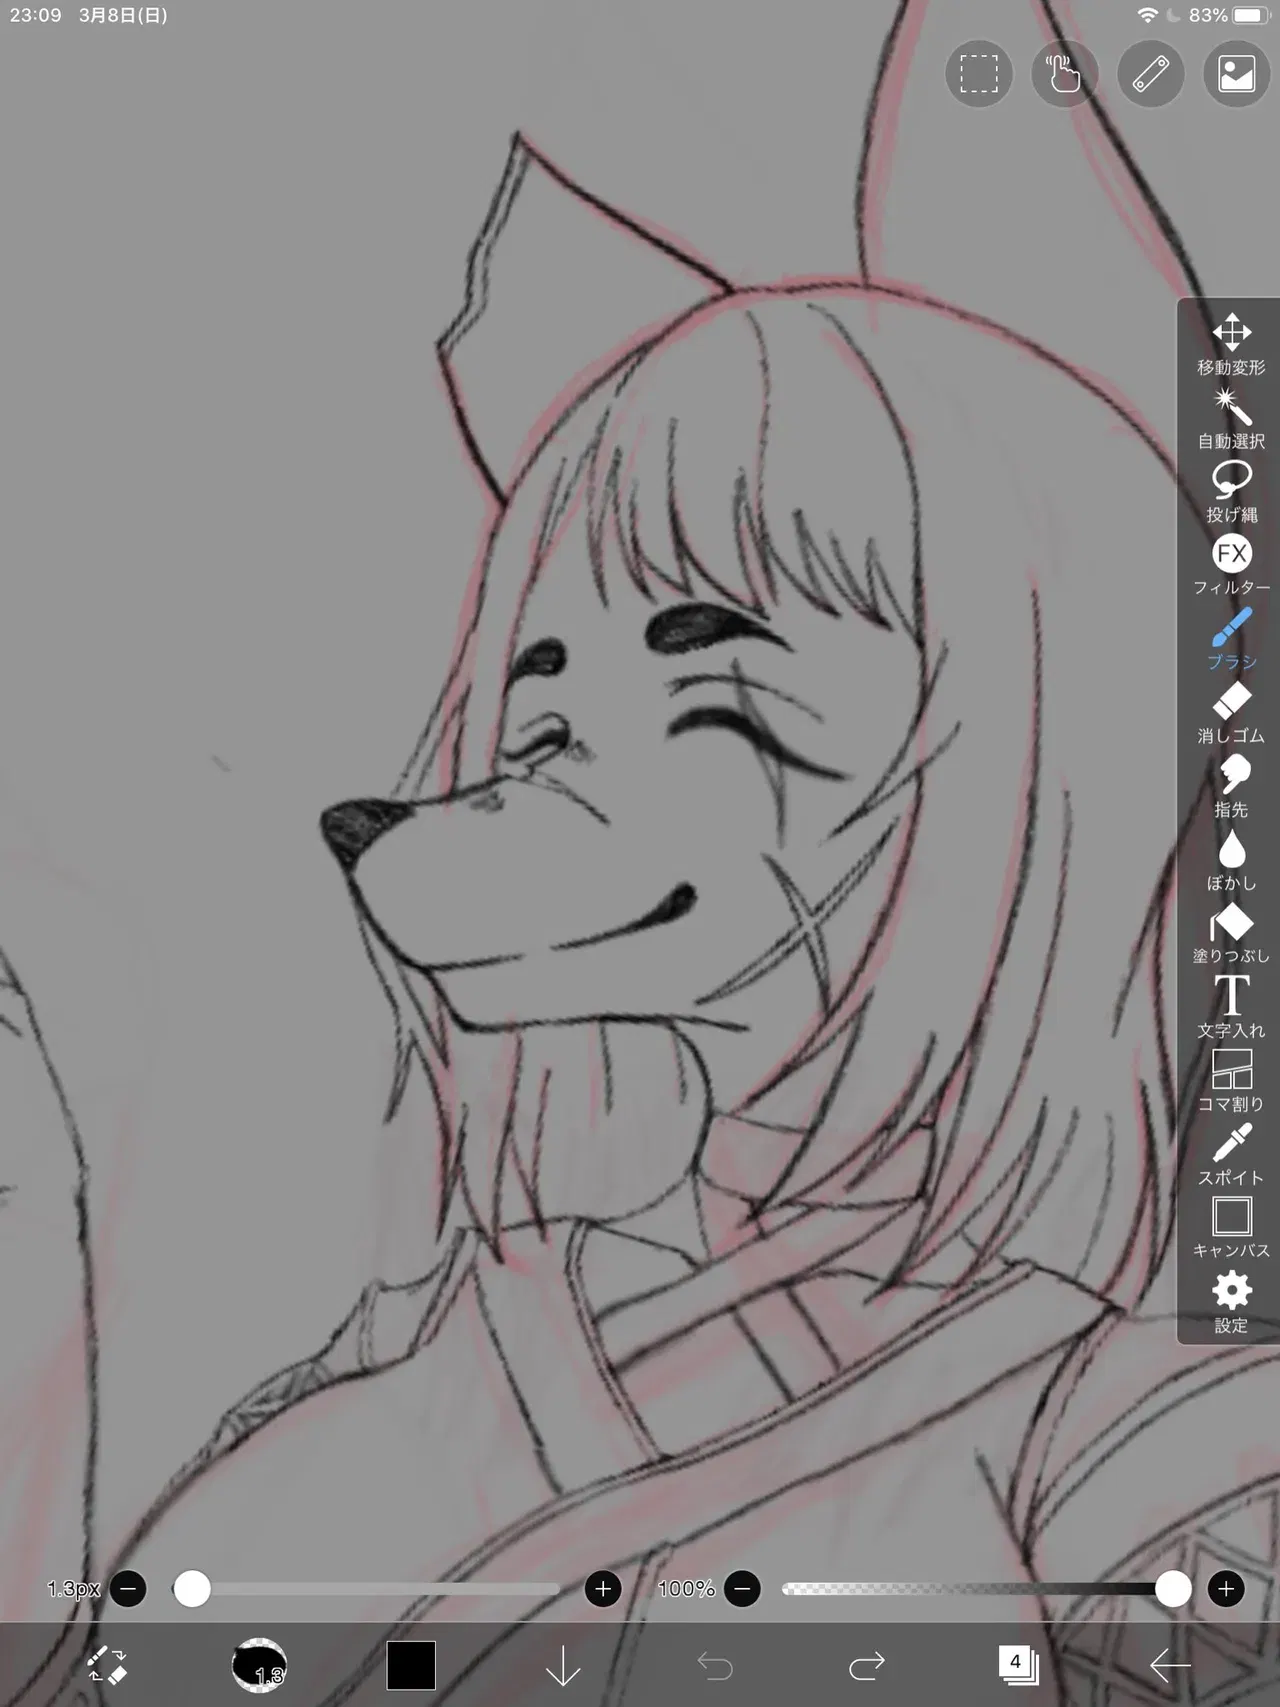Toggle brush and eraser switch icon
This screenshot has width=1280, height=1707.
click(106, 1665)
